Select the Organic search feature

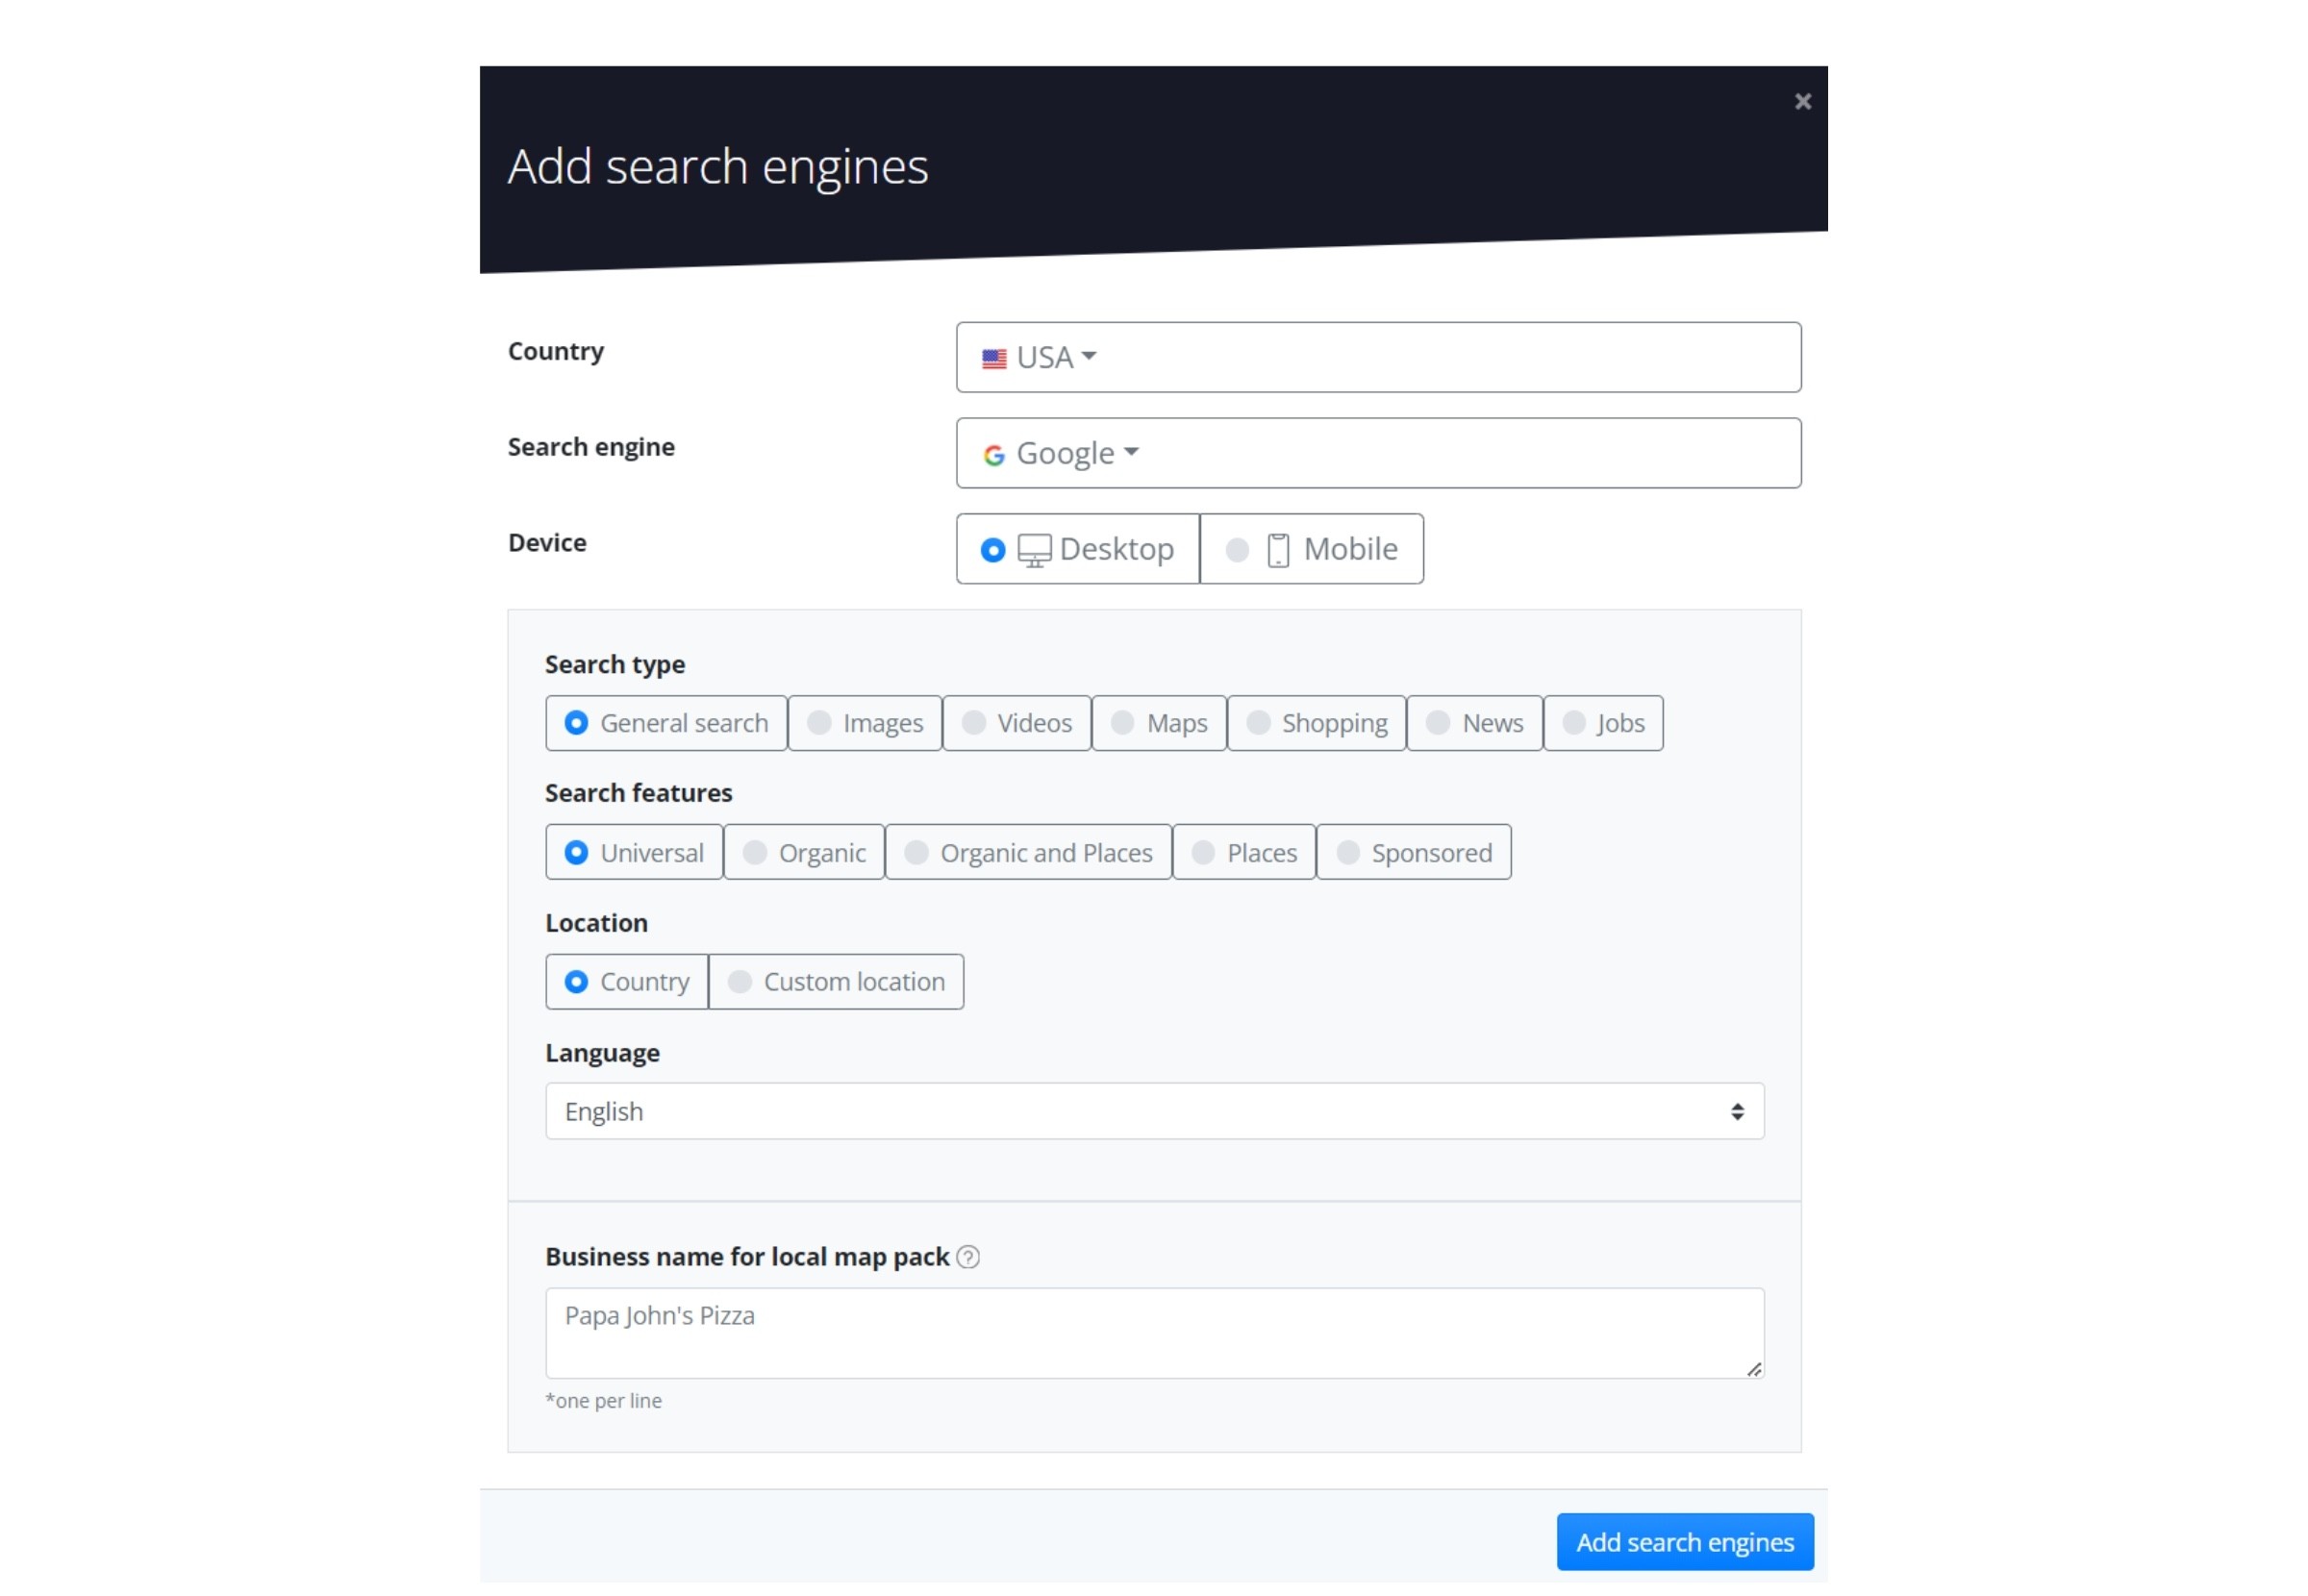pos(803,852)
